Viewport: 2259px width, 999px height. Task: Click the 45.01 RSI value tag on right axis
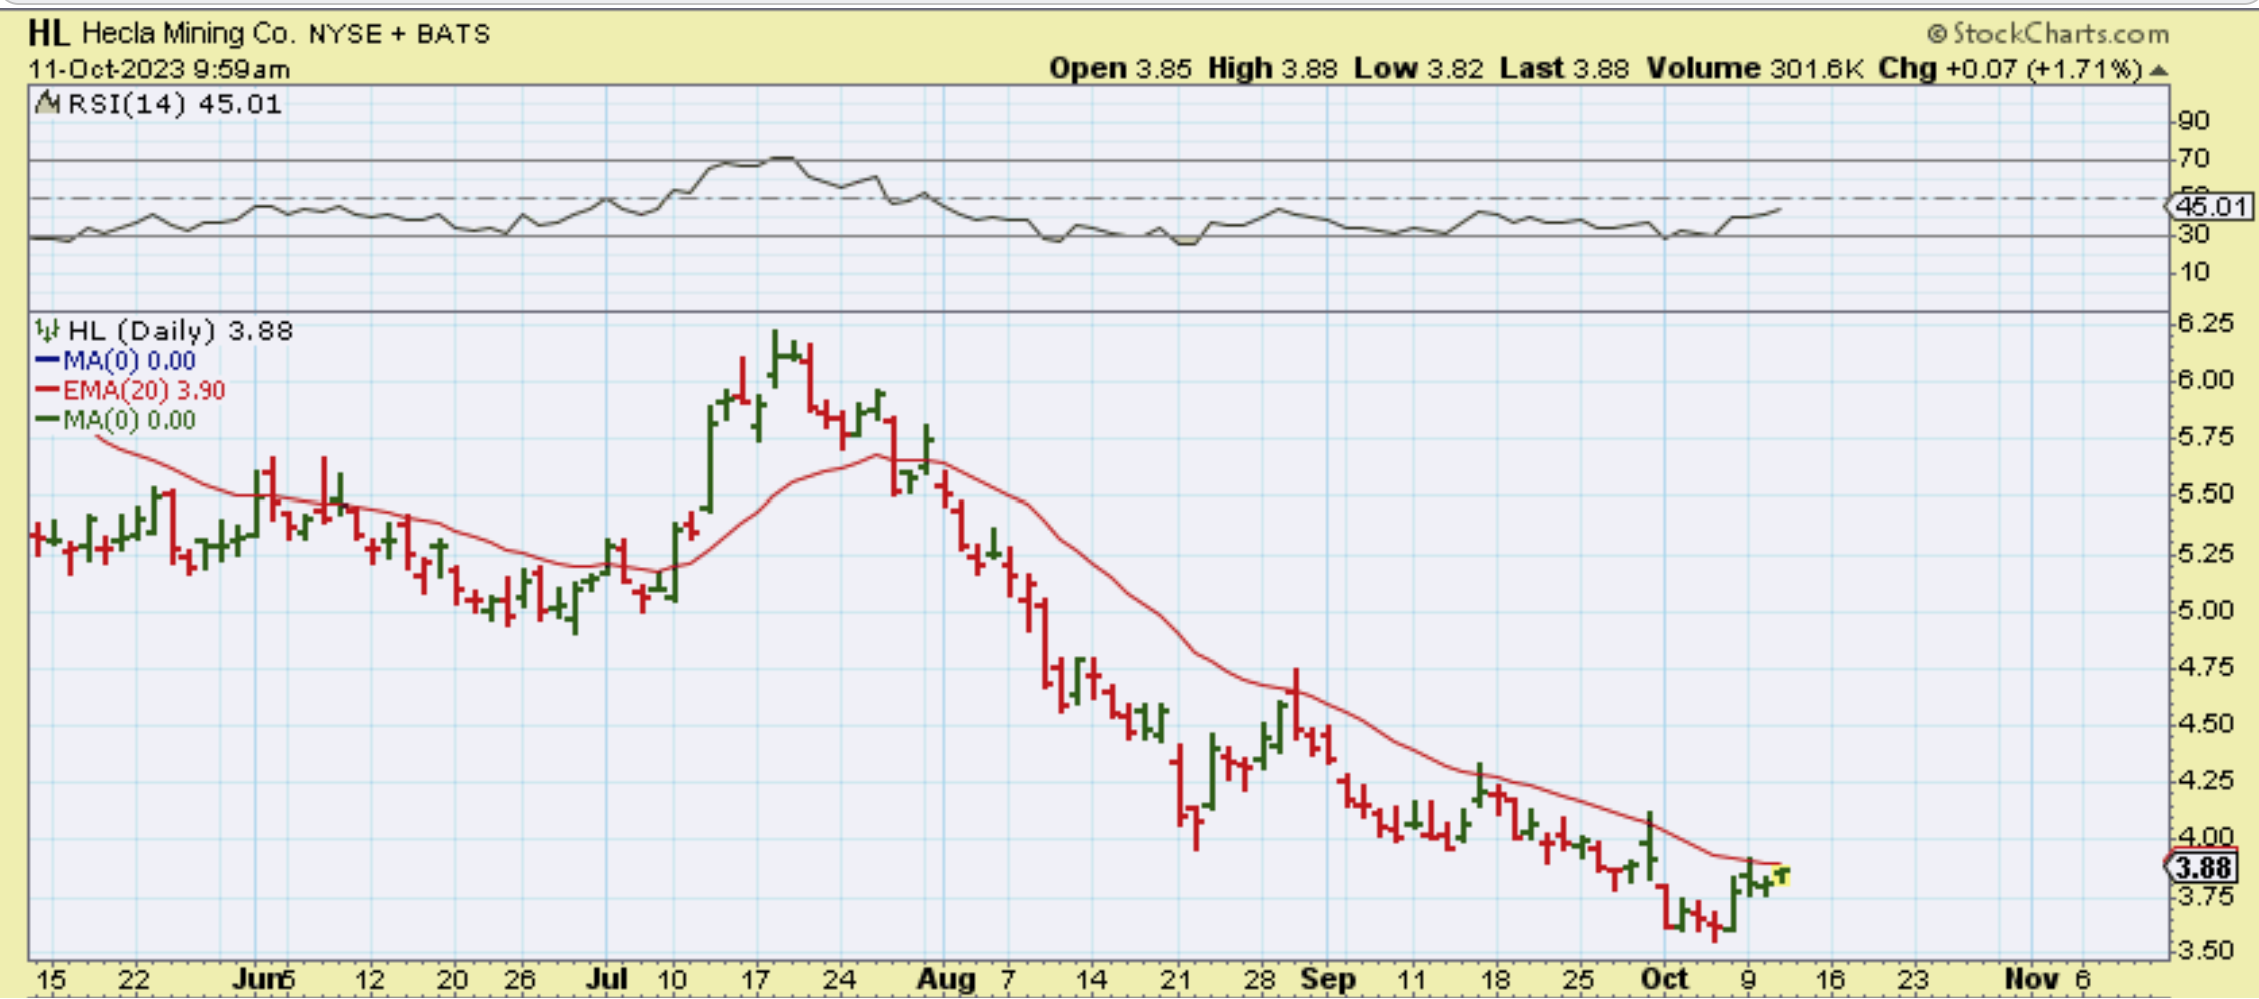[x=2211, y=207]
